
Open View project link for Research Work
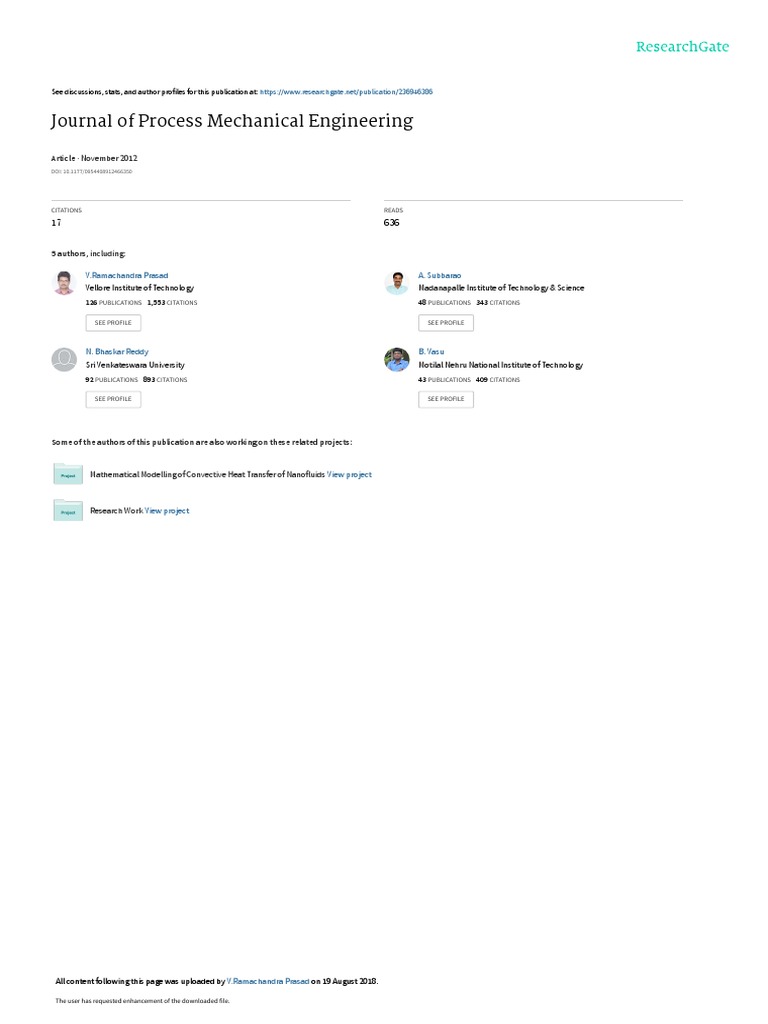[167, 511]
